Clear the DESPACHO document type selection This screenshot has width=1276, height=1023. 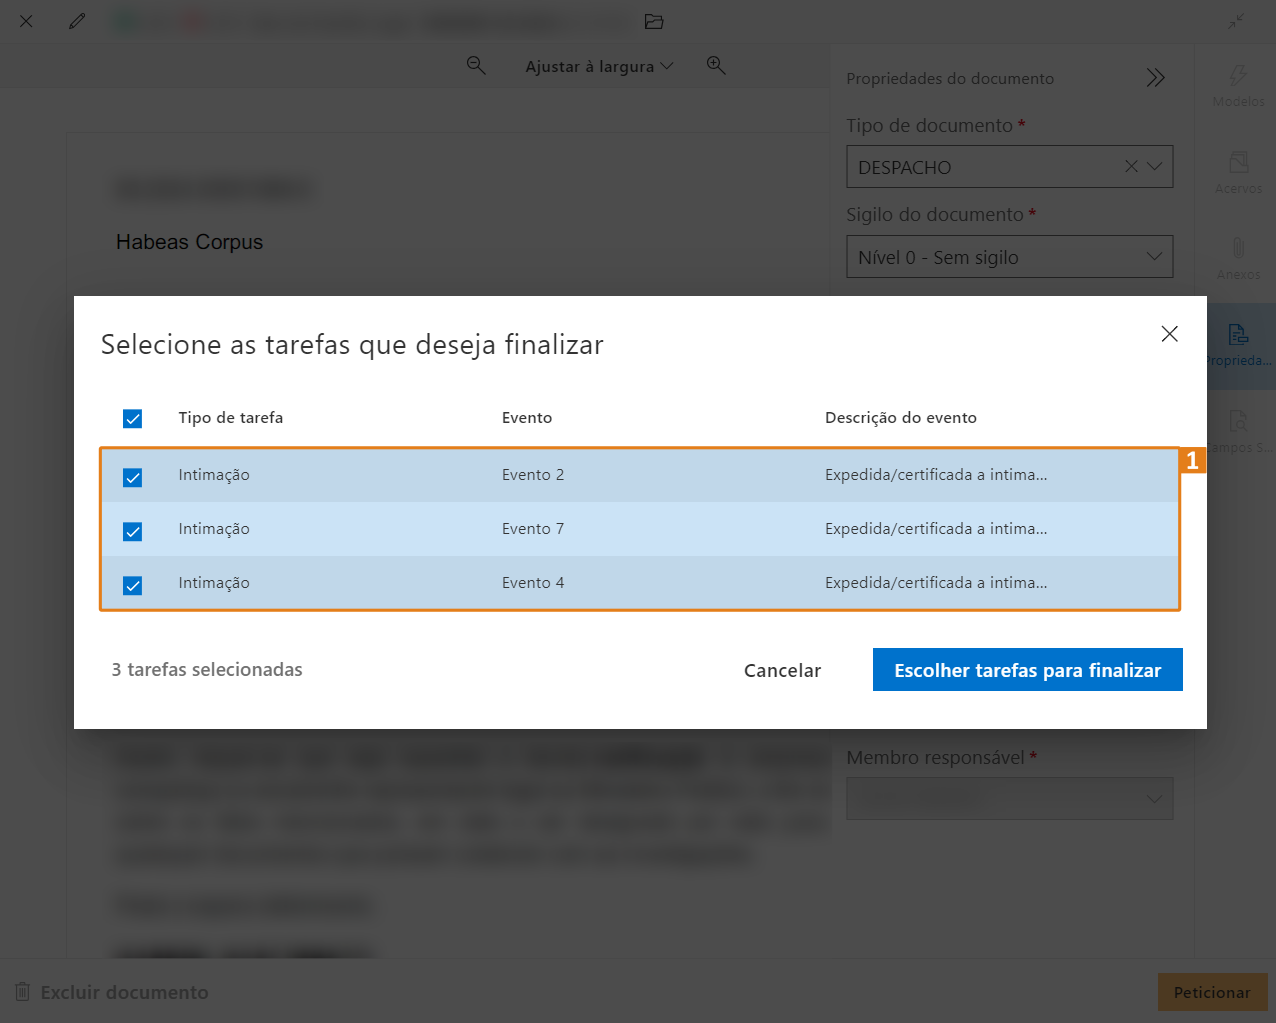pyautogui.click(x=1131, y=167)
